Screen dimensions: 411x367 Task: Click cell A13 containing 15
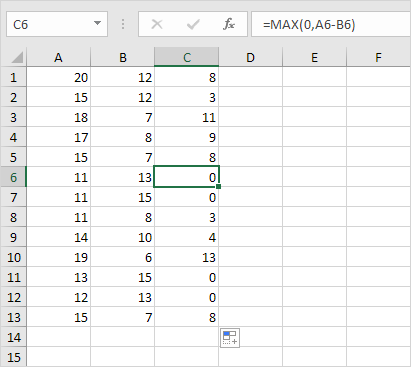point(58,317)
